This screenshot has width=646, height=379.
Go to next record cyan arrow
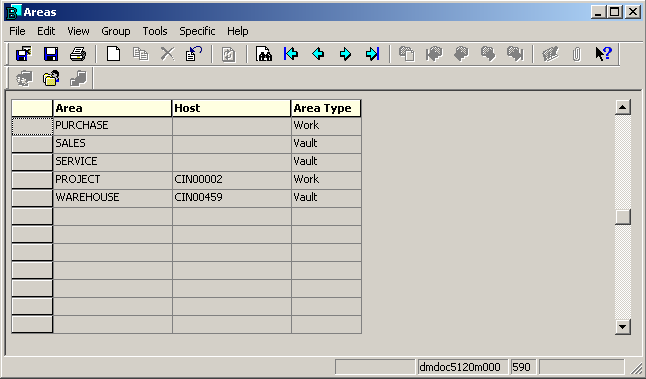coord(345,54)
